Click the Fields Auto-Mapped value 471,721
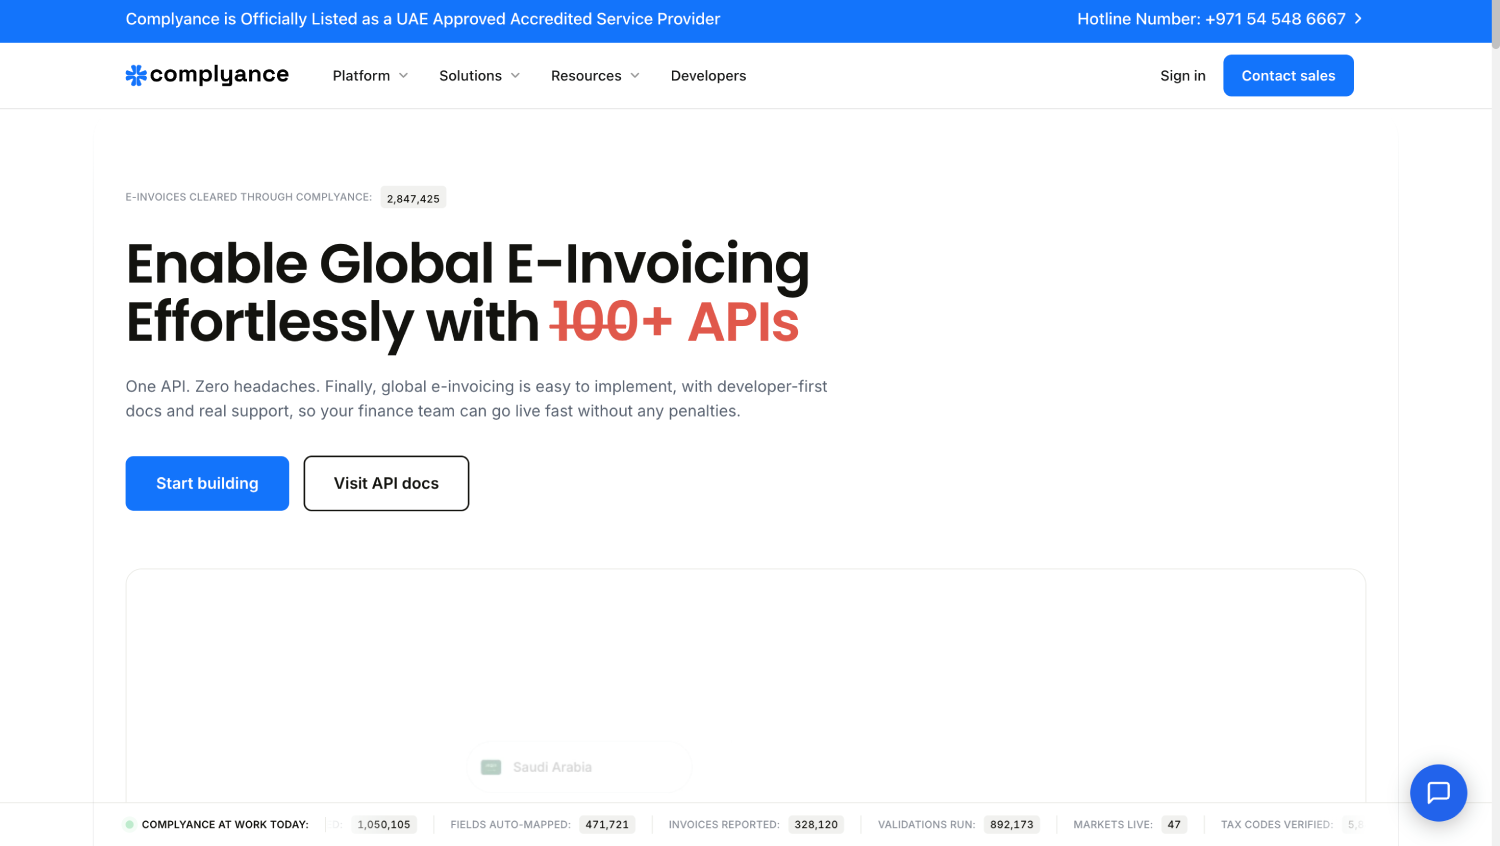 click(607, 825)
